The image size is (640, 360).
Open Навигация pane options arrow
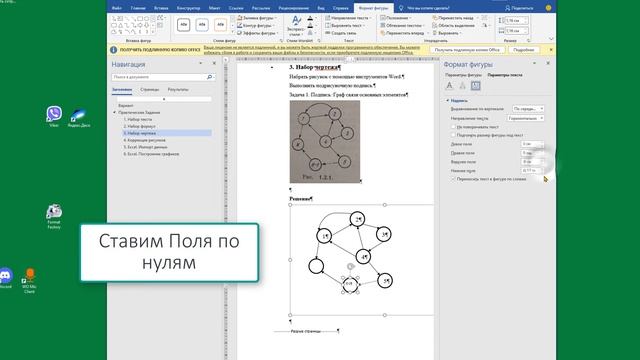[200, 63]
